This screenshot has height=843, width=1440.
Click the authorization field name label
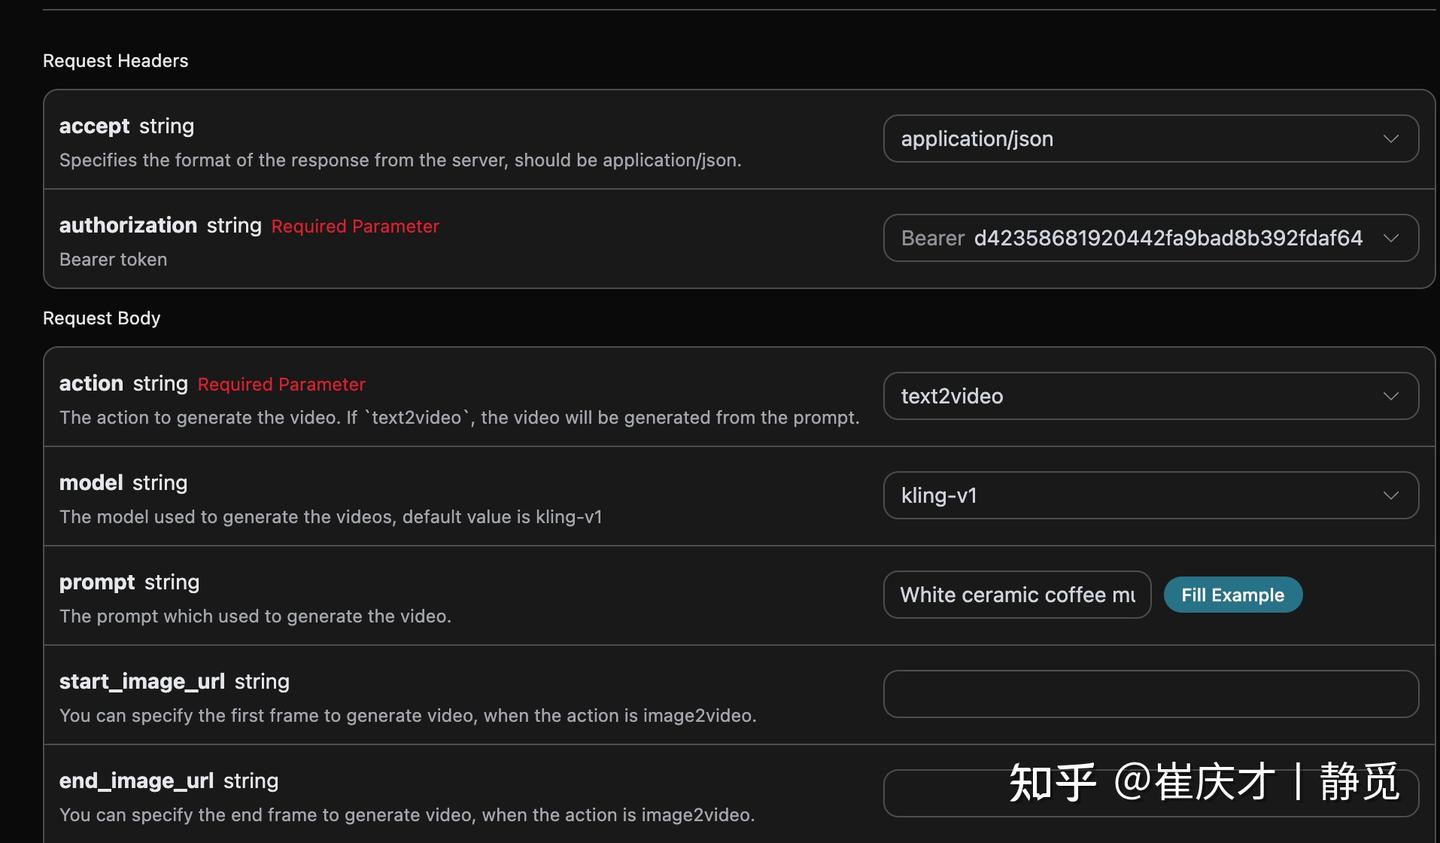point(127,225)
